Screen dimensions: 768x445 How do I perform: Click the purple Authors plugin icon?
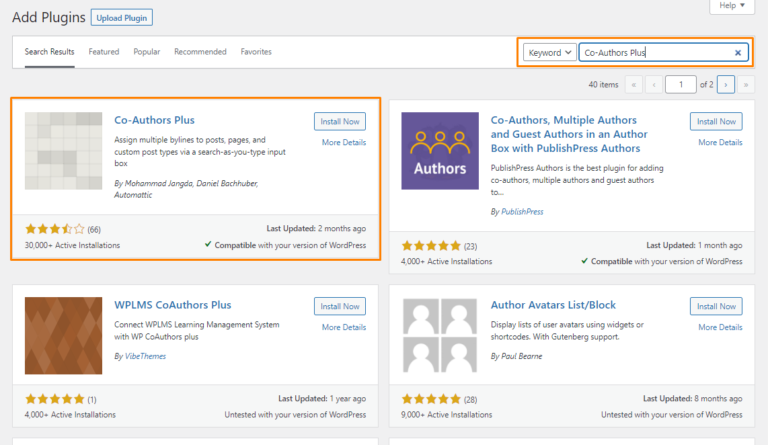[x=440, y=151]
